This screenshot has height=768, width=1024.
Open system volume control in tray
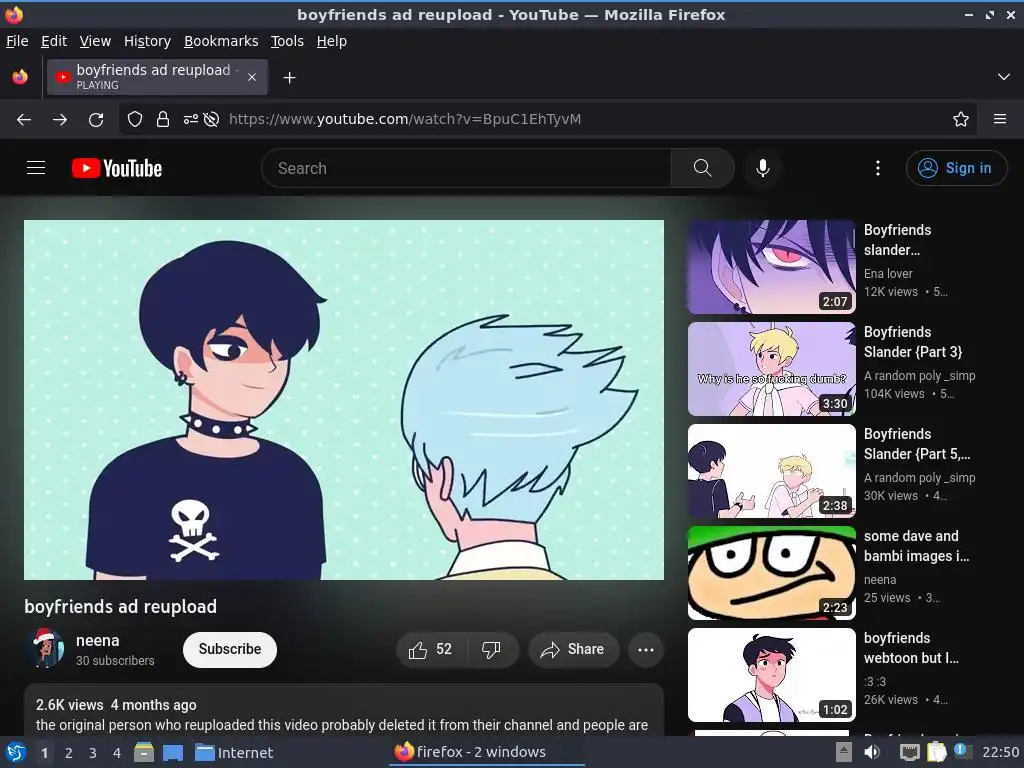pos(872,752)
